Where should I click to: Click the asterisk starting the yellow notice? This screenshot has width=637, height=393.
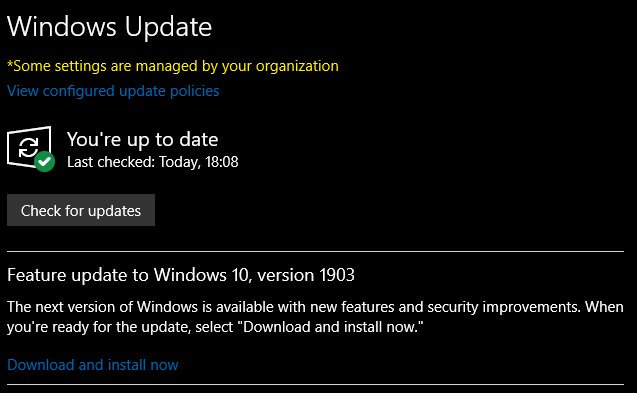pyautogui.click(x=10, y=64)
